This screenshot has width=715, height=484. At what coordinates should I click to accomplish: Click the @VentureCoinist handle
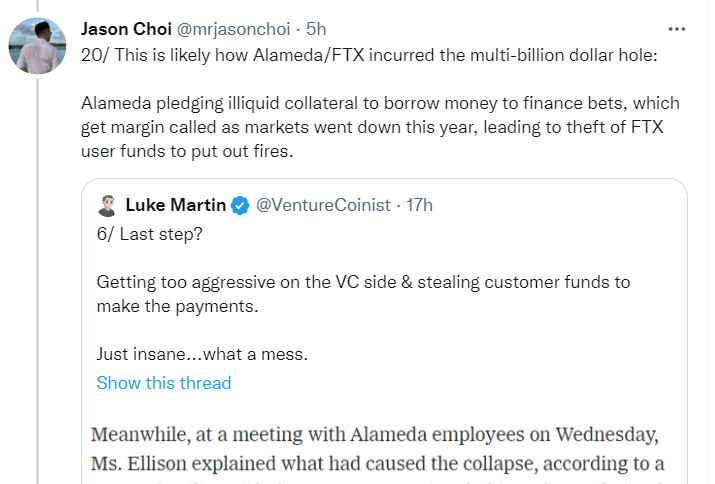pyautogui.click(x=322, y=206)
